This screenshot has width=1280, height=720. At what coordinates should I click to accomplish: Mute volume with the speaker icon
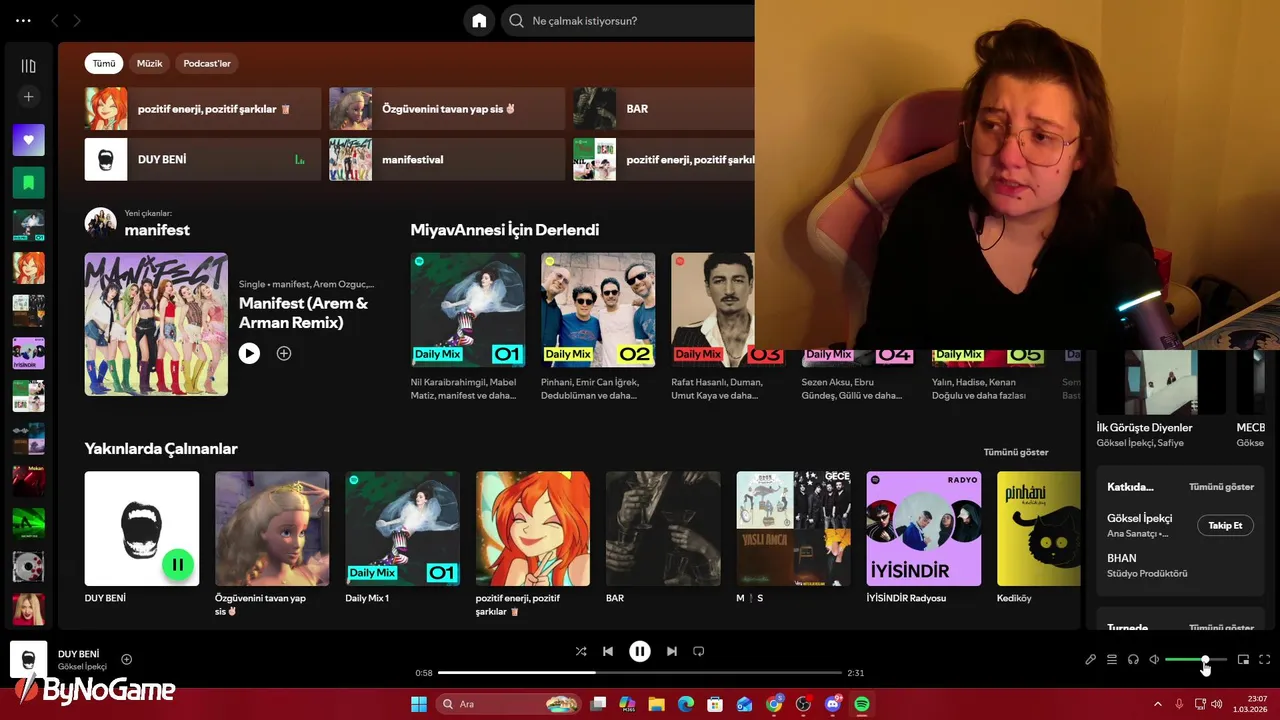point(1154,660)
